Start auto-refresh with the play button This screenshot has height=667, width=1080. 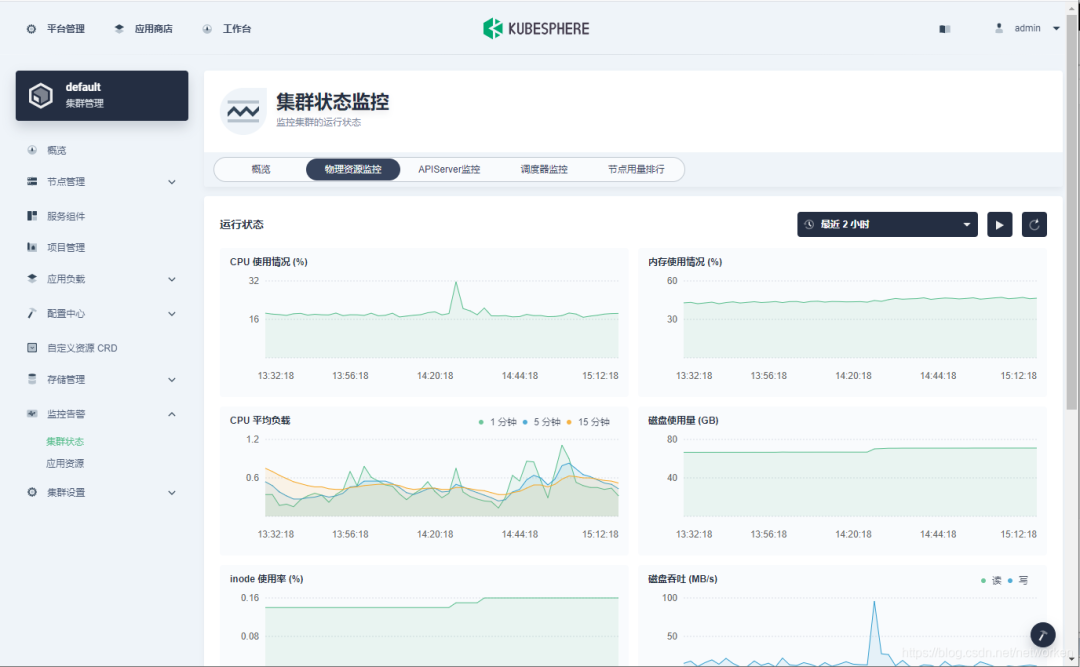999,224
